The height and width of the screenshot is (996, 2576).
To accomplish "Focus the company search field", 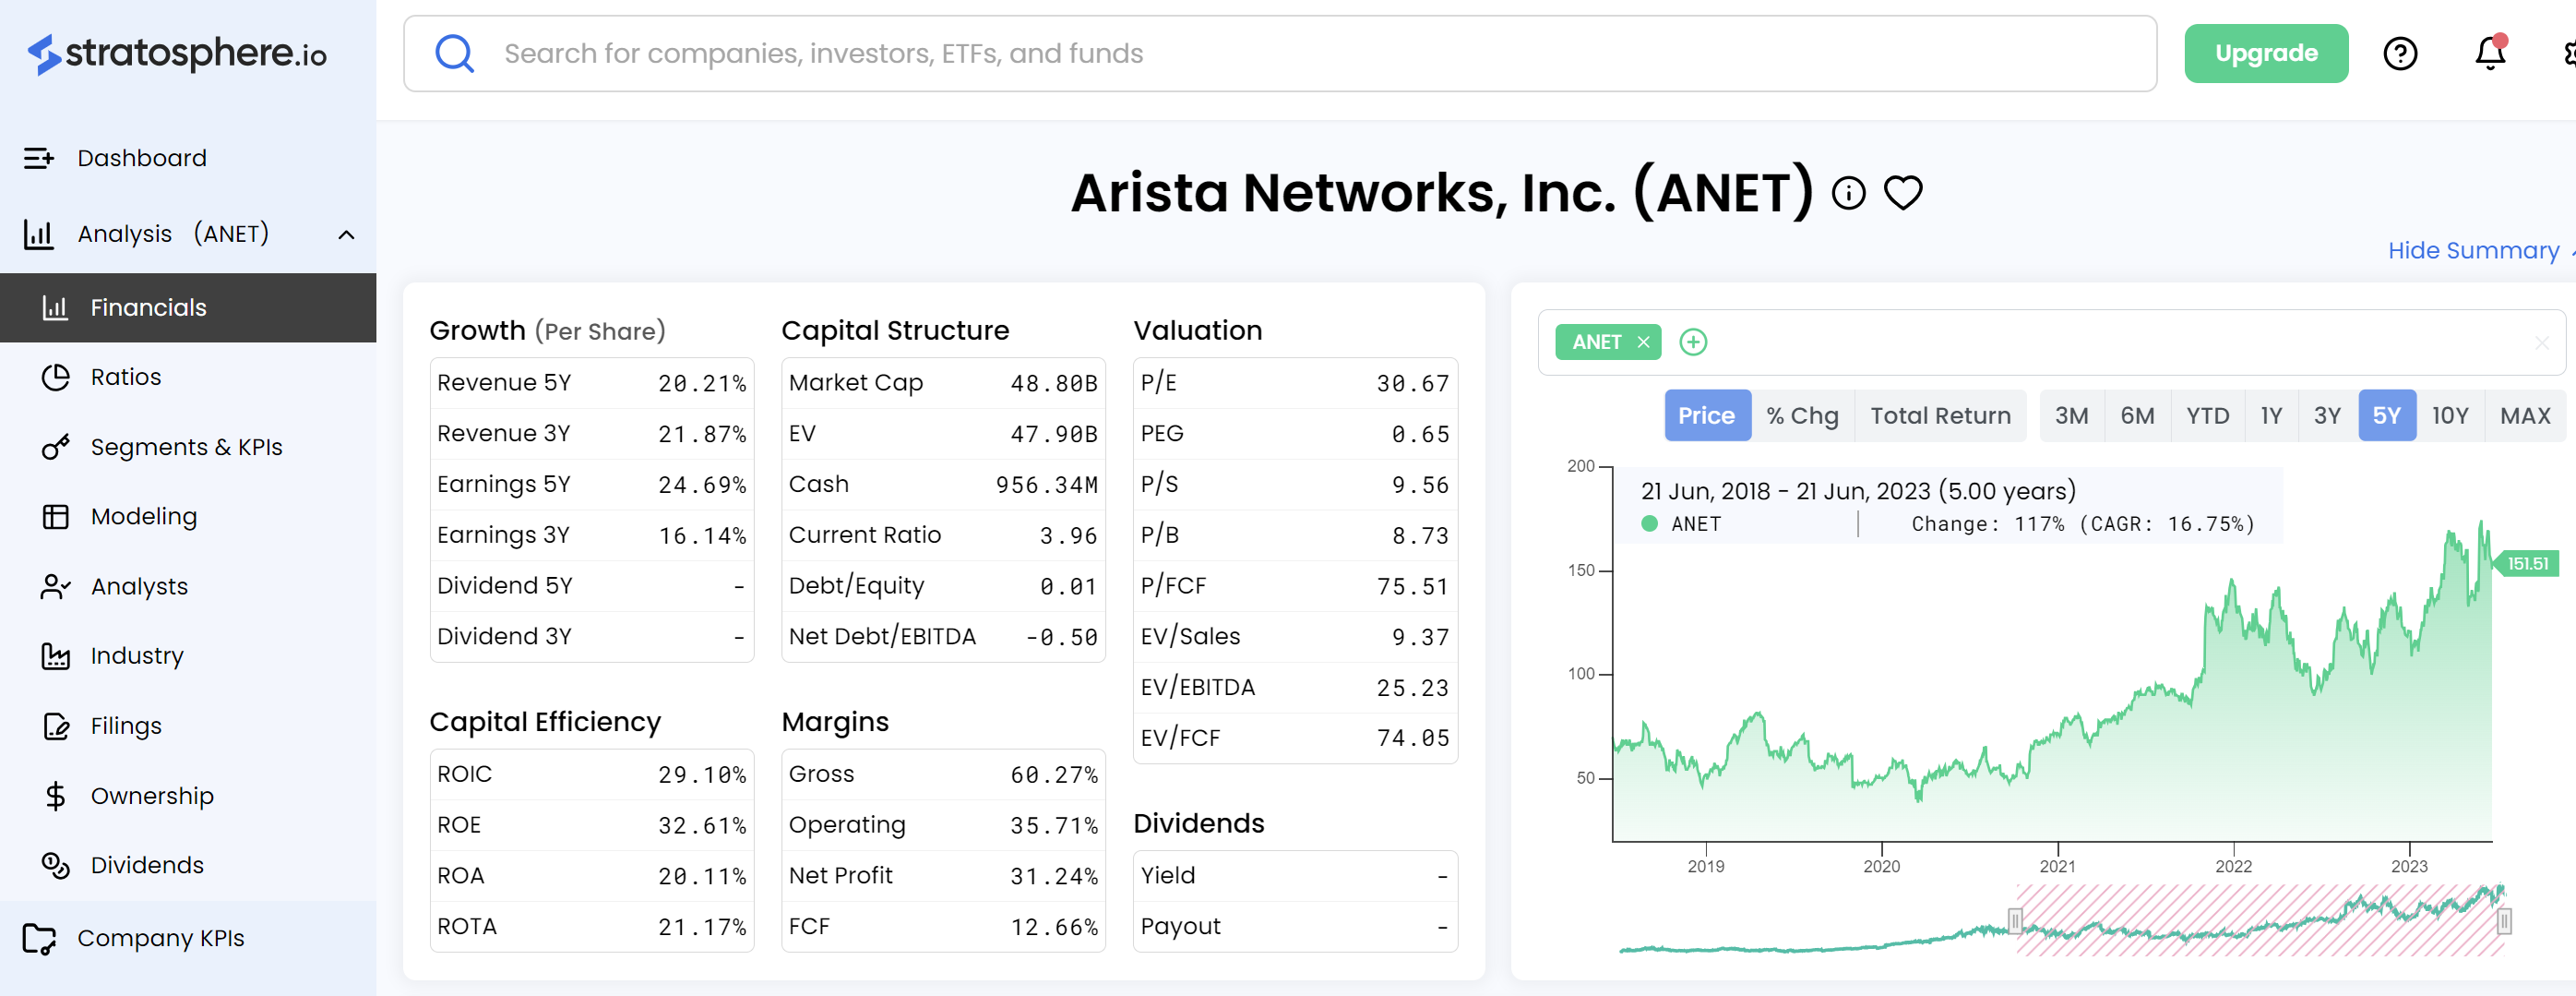I will [1279, 53].
